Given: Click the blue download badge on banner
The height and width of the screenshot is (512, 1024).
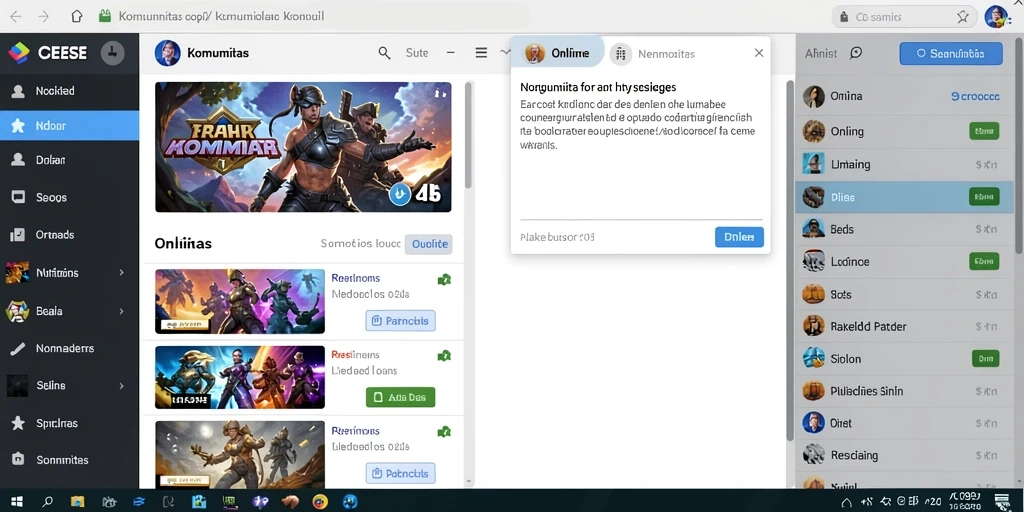Looking at the screenshot, I should pos(400,193).
